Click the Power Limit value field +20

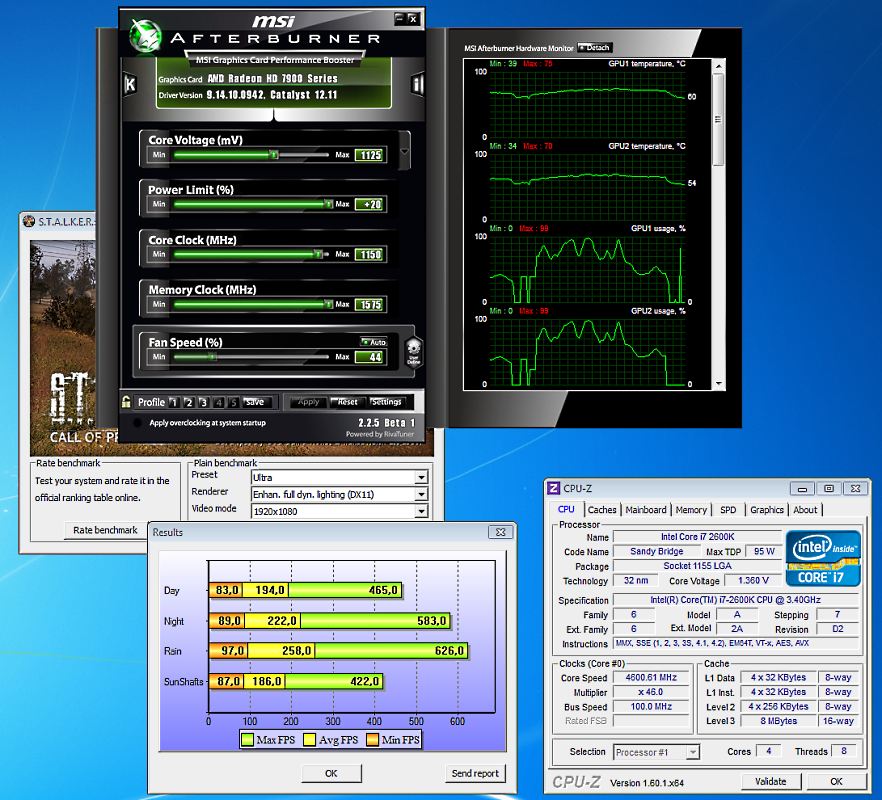(x=370, y=204)
